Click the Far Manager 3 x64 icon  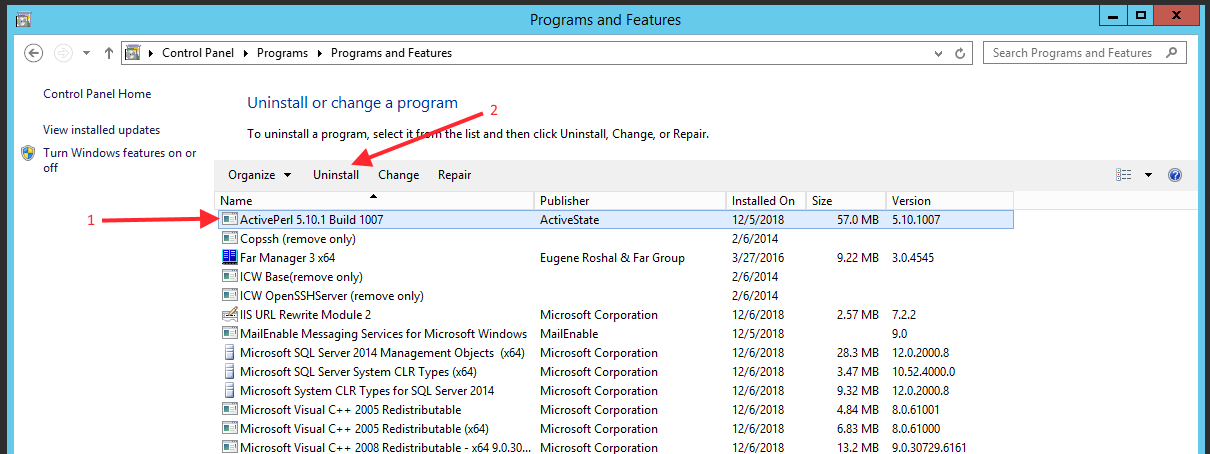(229, 258)
